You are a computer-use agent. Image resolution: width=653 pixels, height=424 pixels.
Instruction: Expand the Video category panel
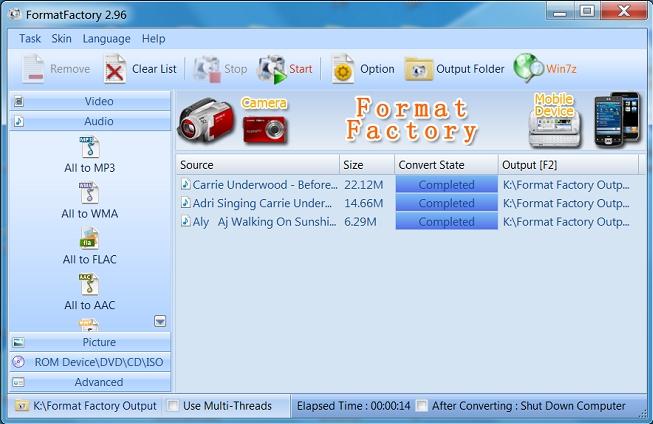90,101
